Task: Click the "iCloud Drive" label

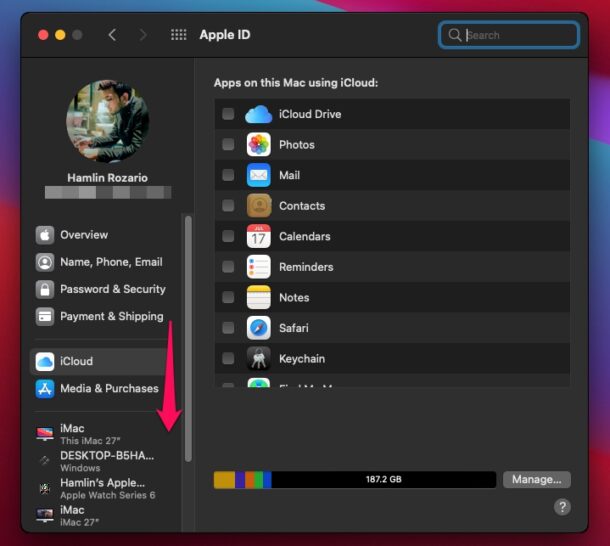Action: [310, 114]
